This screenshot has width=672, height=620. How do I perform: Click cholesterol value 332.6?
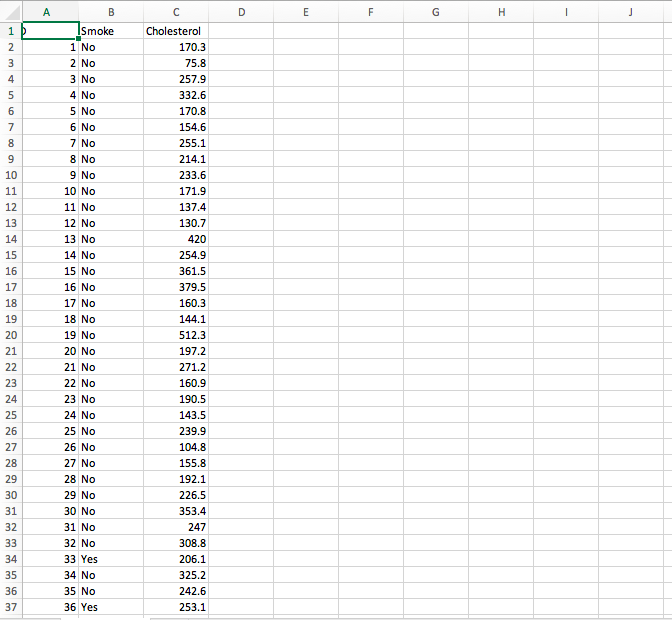176,95
